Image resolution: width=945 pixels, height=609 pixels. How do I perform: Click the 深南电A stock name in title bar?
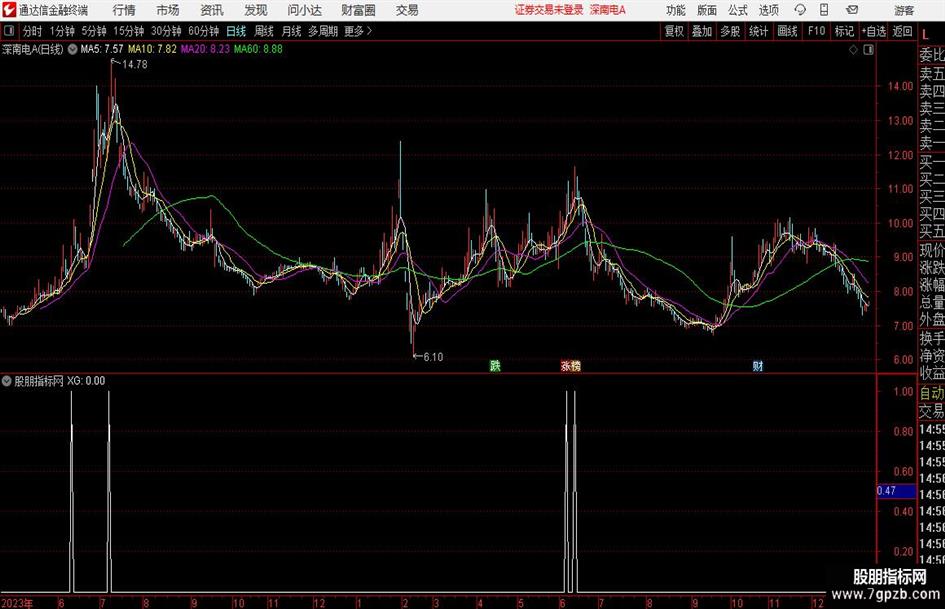click(x=608, y=10)
